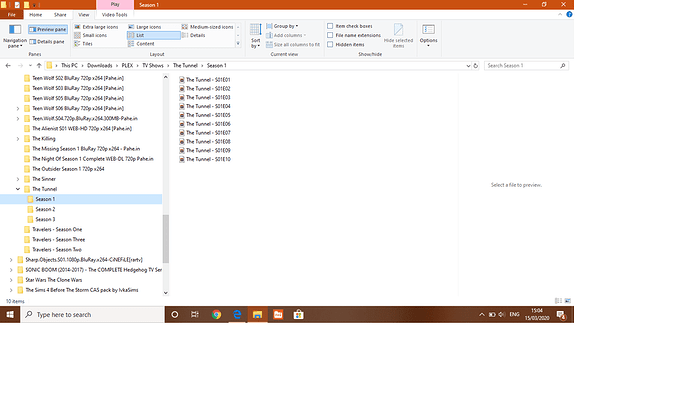The height and width of the screenshot is (400, 690).
Task: Switch to details view via status bar icon
Action: pos(558,301)
